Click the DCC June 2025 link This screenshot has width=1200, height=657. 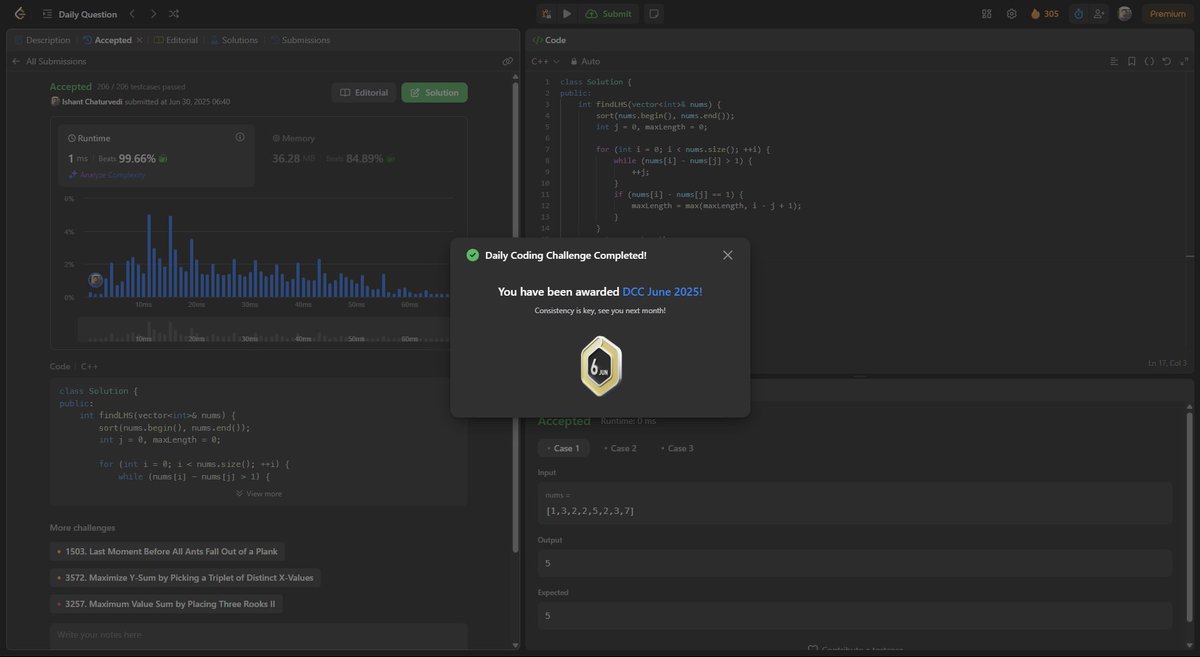(662, 292)
